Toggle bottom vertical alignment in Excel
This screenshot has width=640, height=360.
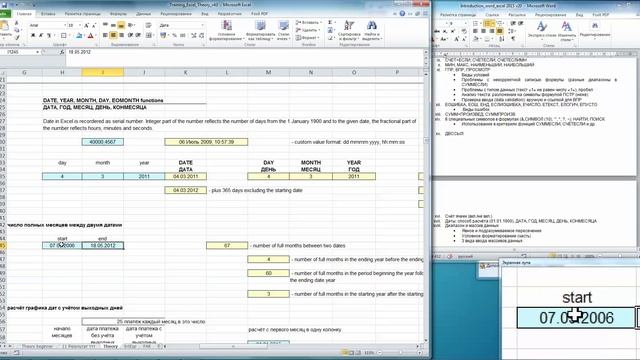[121, 25]
